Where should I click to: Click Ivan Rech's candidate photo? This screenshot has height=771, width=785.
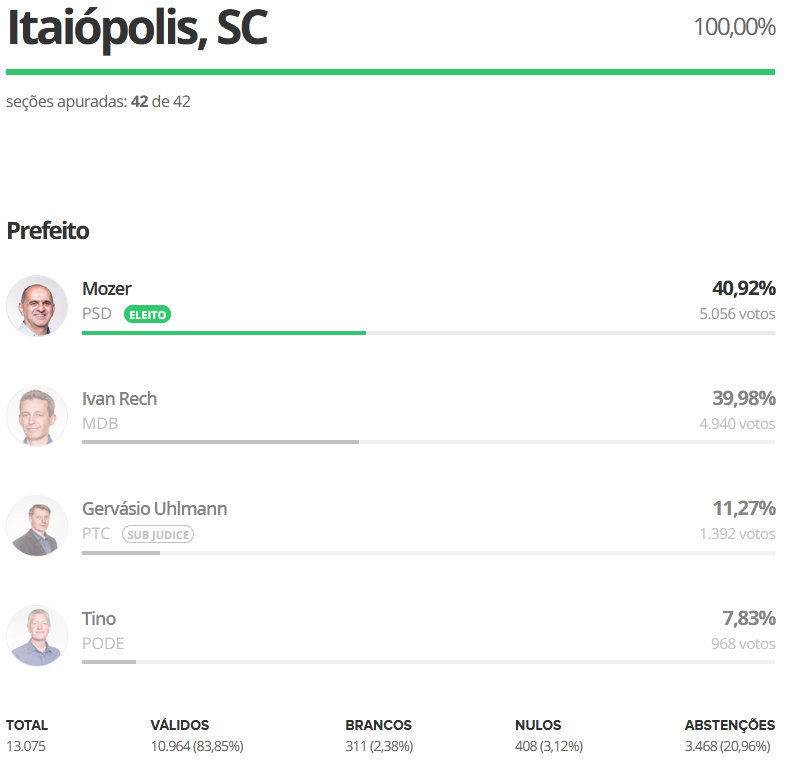pyautogui.click(x=37, y=416)
